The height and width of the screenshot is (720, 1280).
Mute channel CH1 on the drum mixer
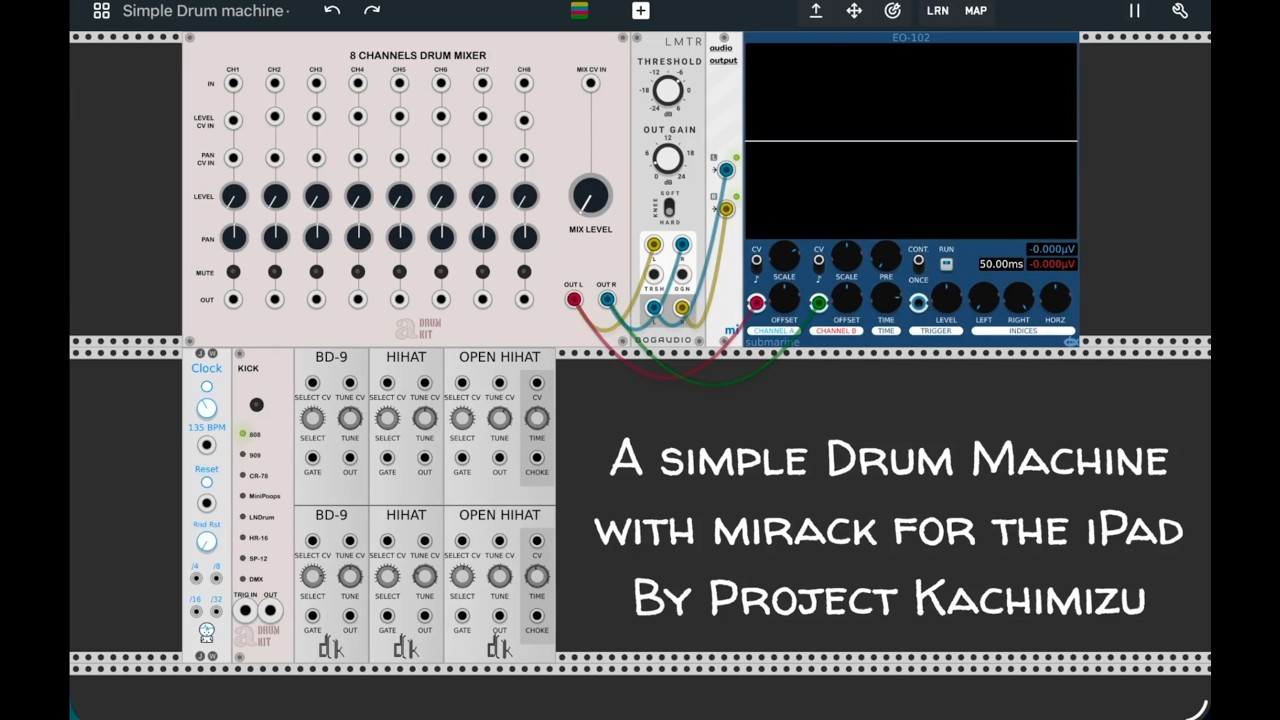click(x=233, y=272)
